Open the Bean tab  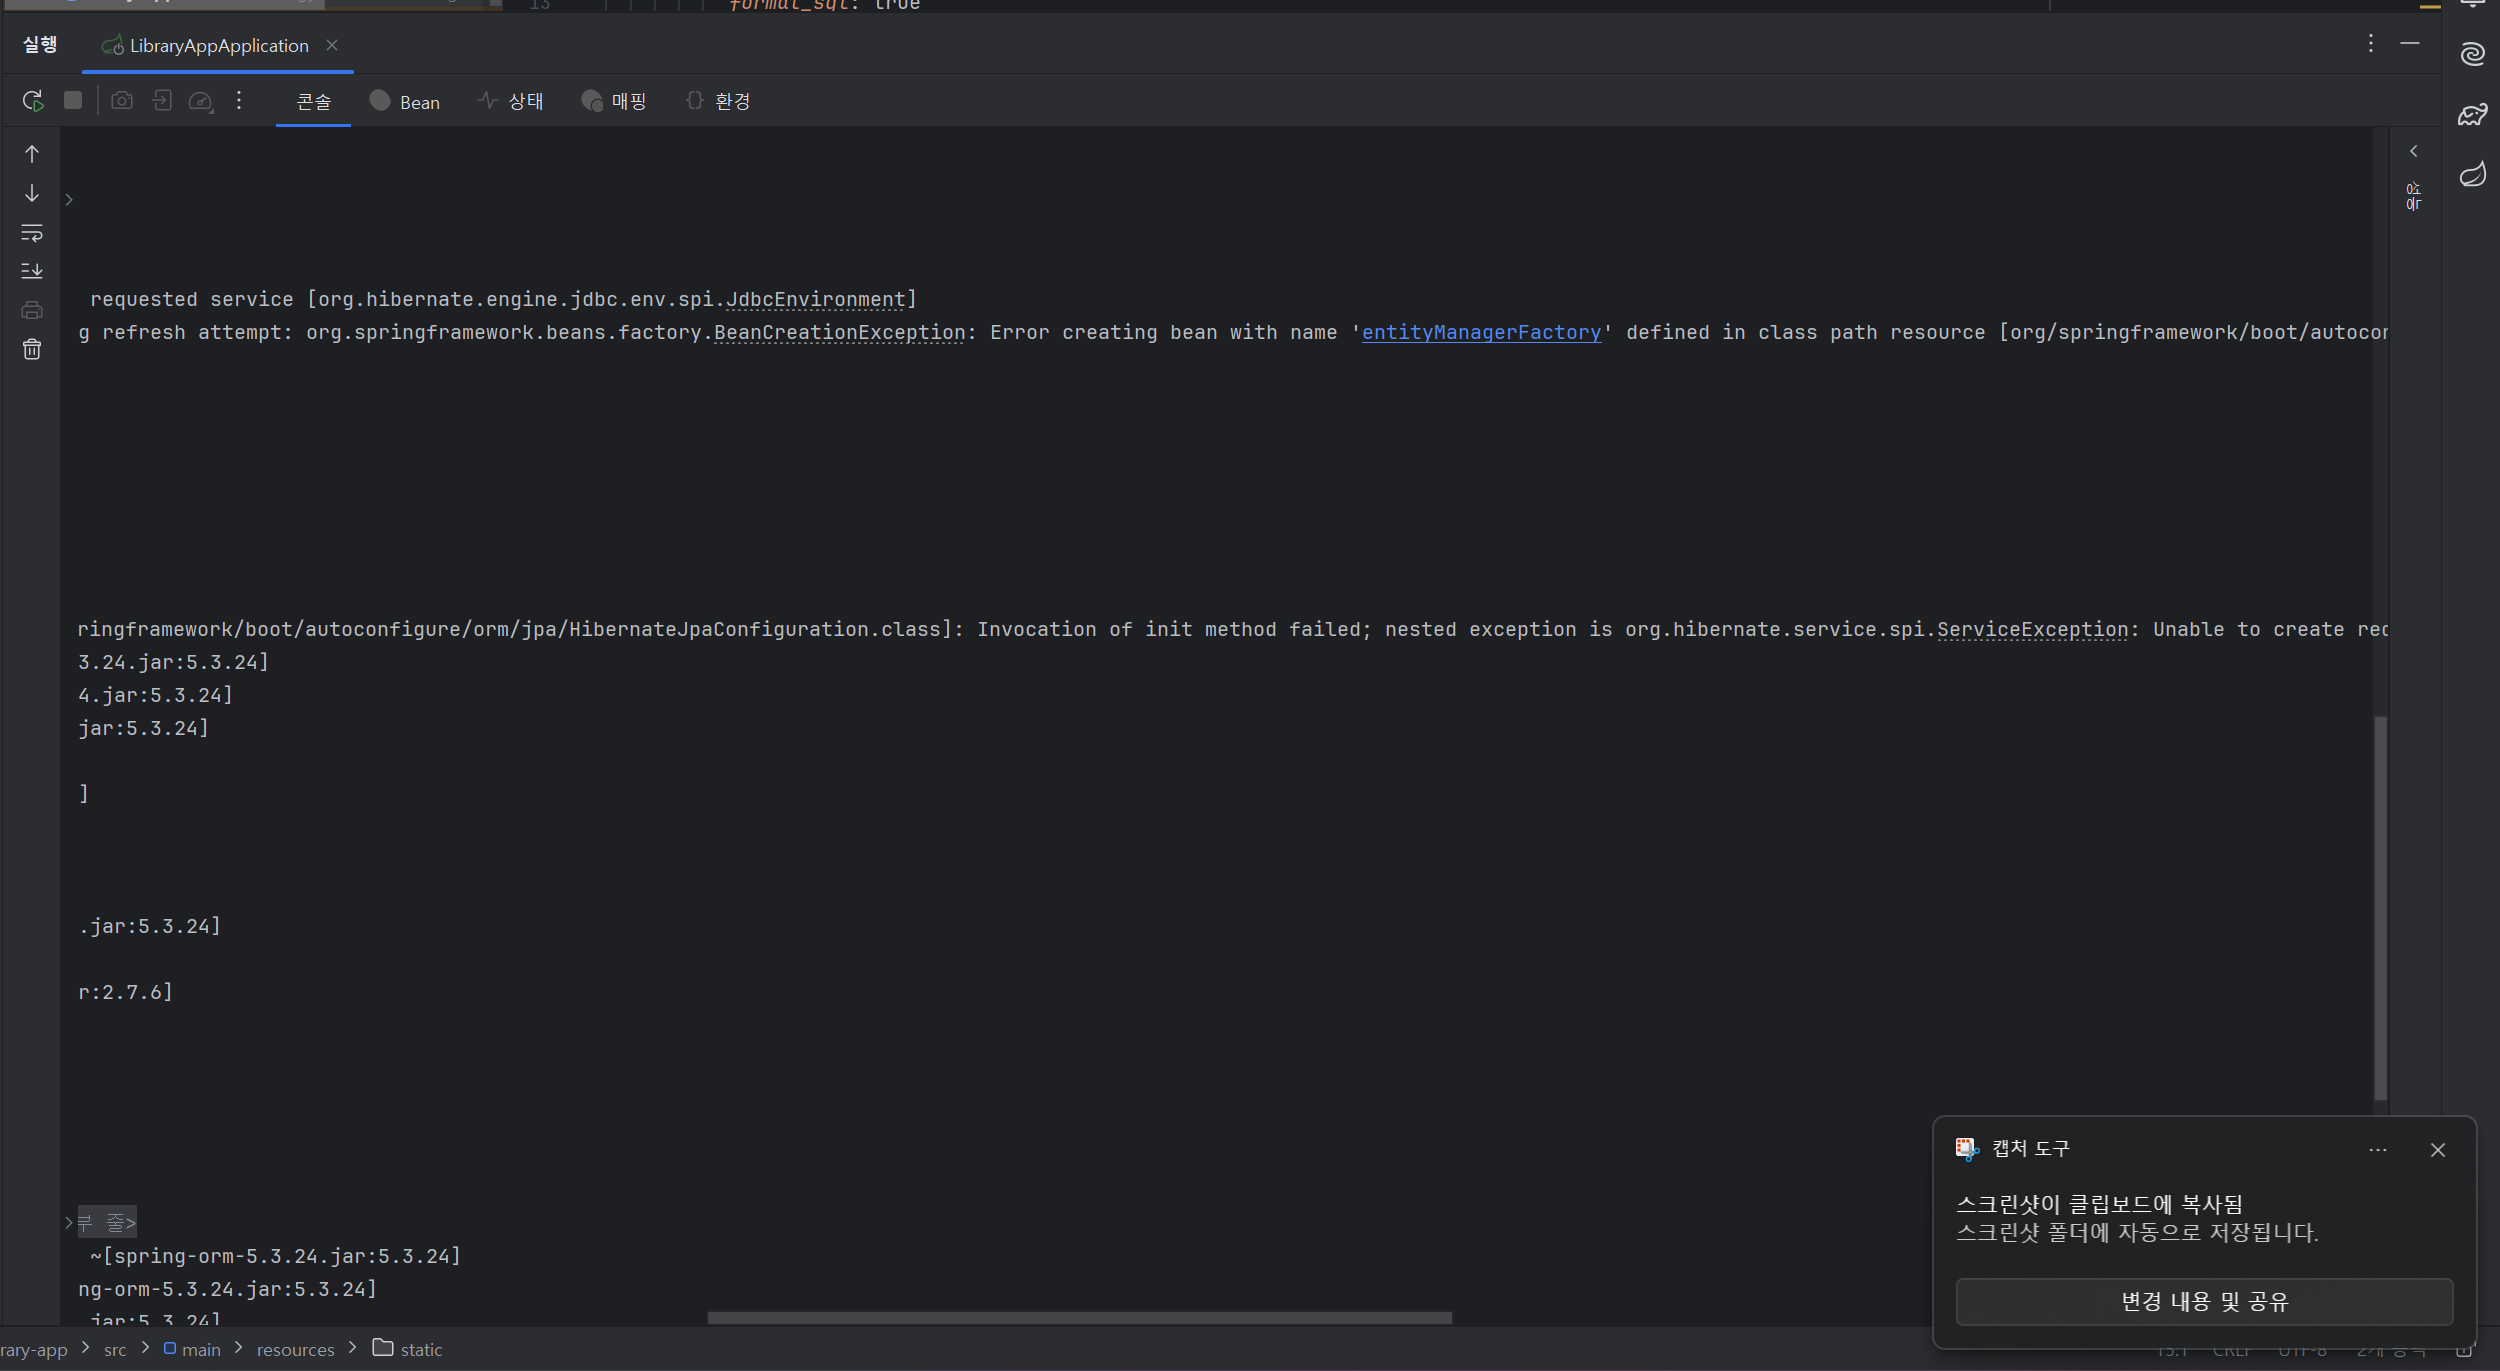[405, 101]
